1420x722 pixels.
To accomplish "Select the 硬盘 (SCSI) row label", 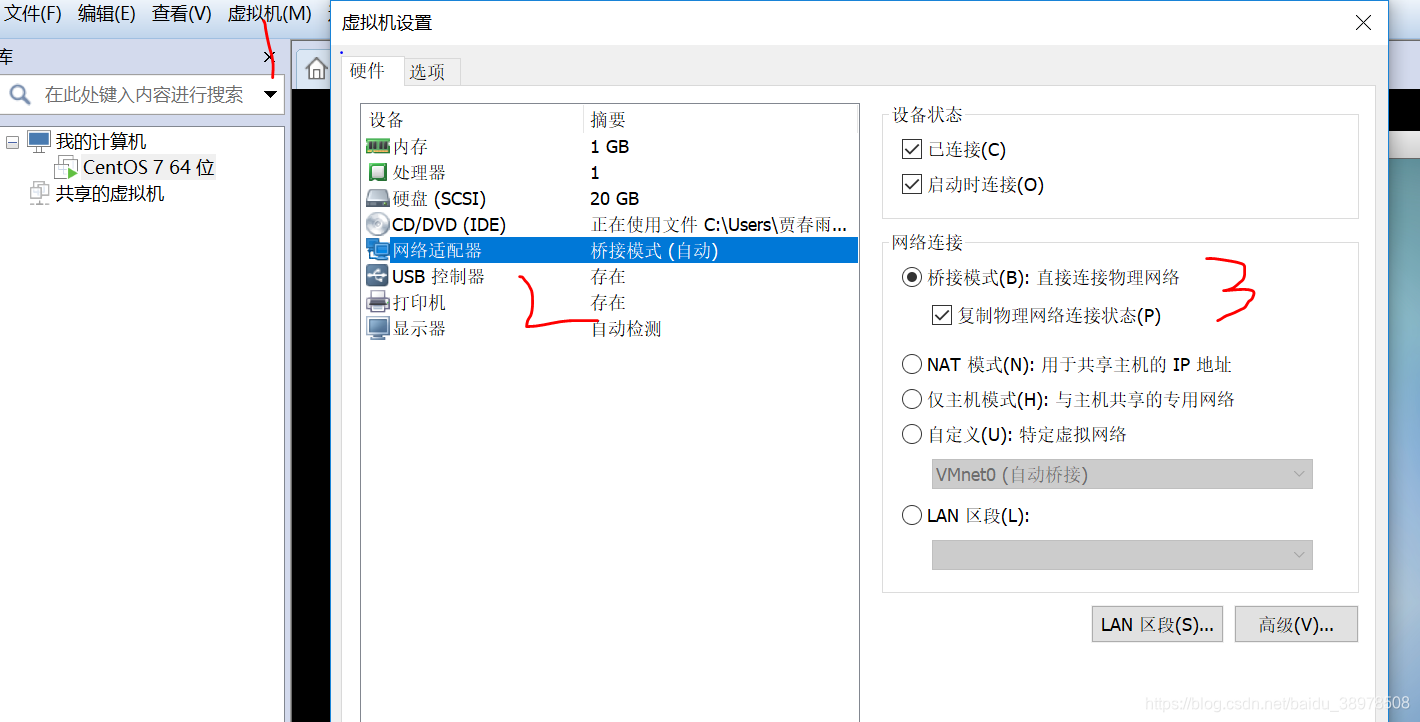I will [439, 199].
